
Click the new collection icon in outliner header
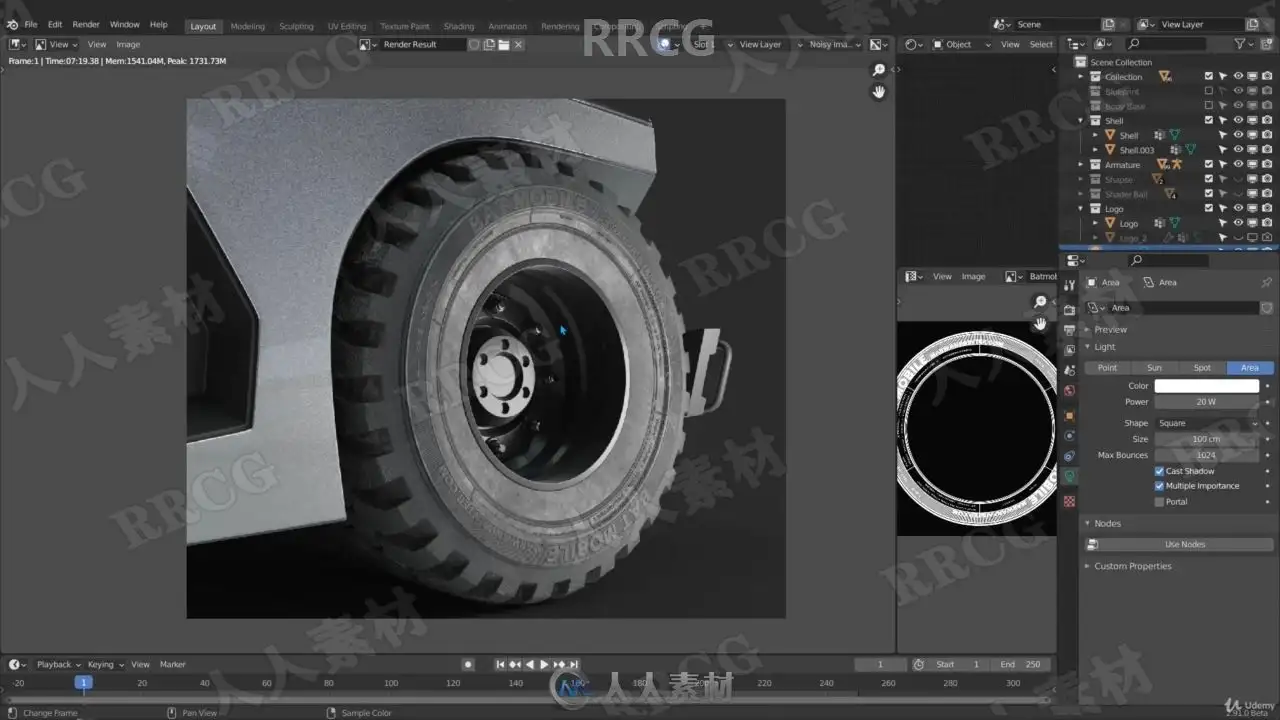click(1266, 44)
